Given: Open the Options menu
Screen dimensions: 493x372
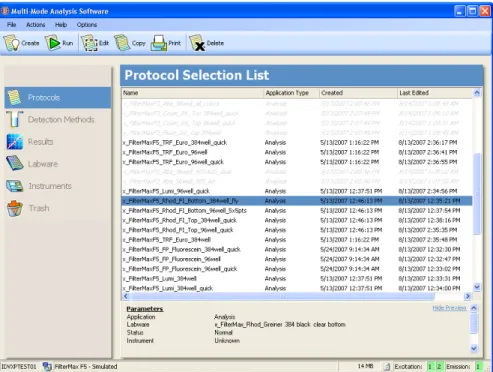Looking at the screenshot, I should click(87, 25).
